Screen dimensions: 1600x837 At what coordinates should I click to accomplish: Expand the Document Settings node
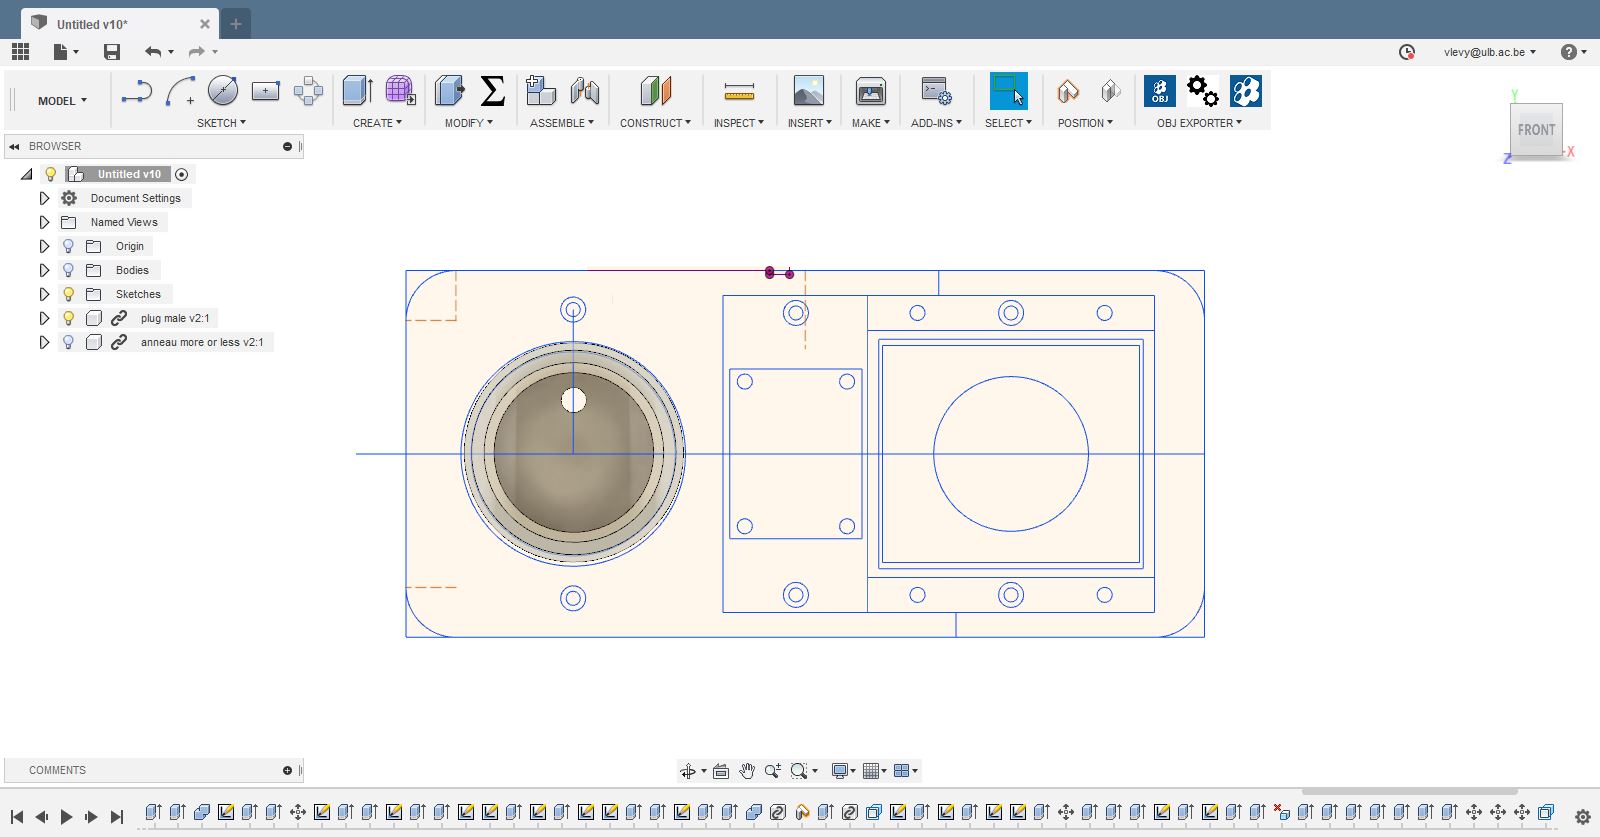pos(44,198)
